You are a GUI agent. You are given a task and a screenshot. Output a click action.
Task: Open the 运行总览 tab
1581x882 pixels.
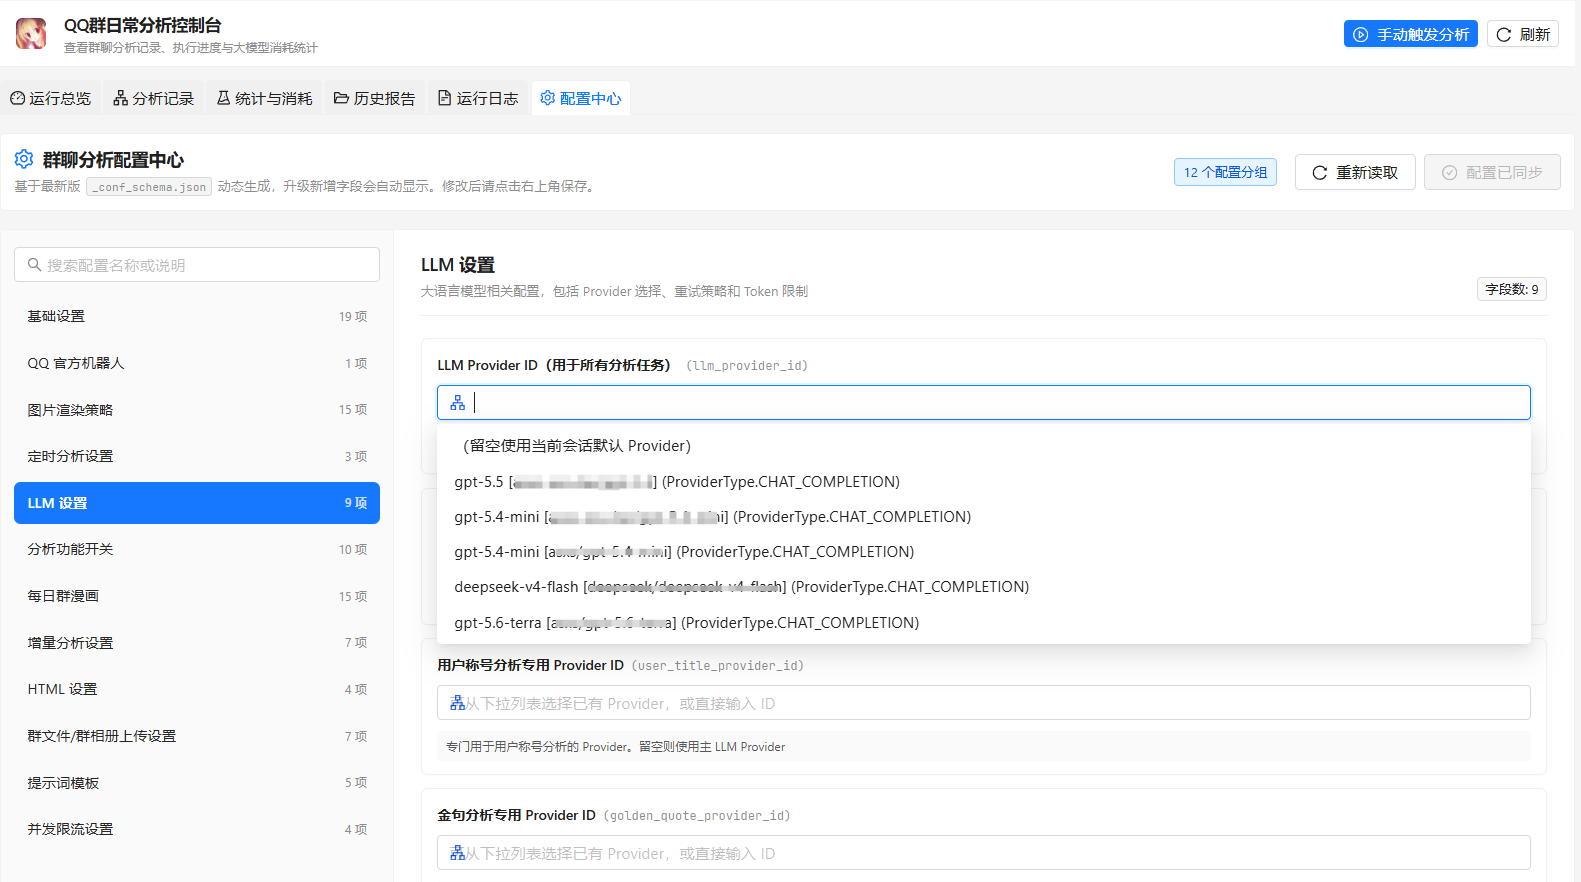coord(50,98)
